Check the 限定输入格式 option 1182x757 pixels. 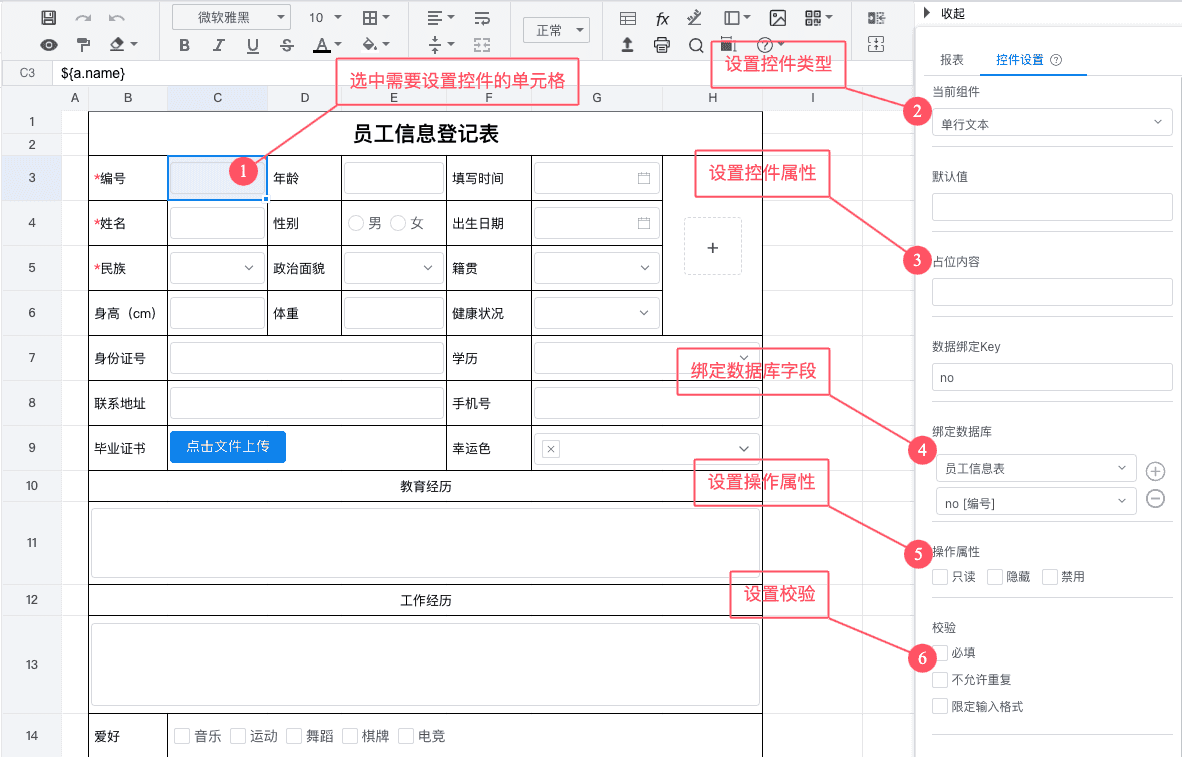point(940,706)
